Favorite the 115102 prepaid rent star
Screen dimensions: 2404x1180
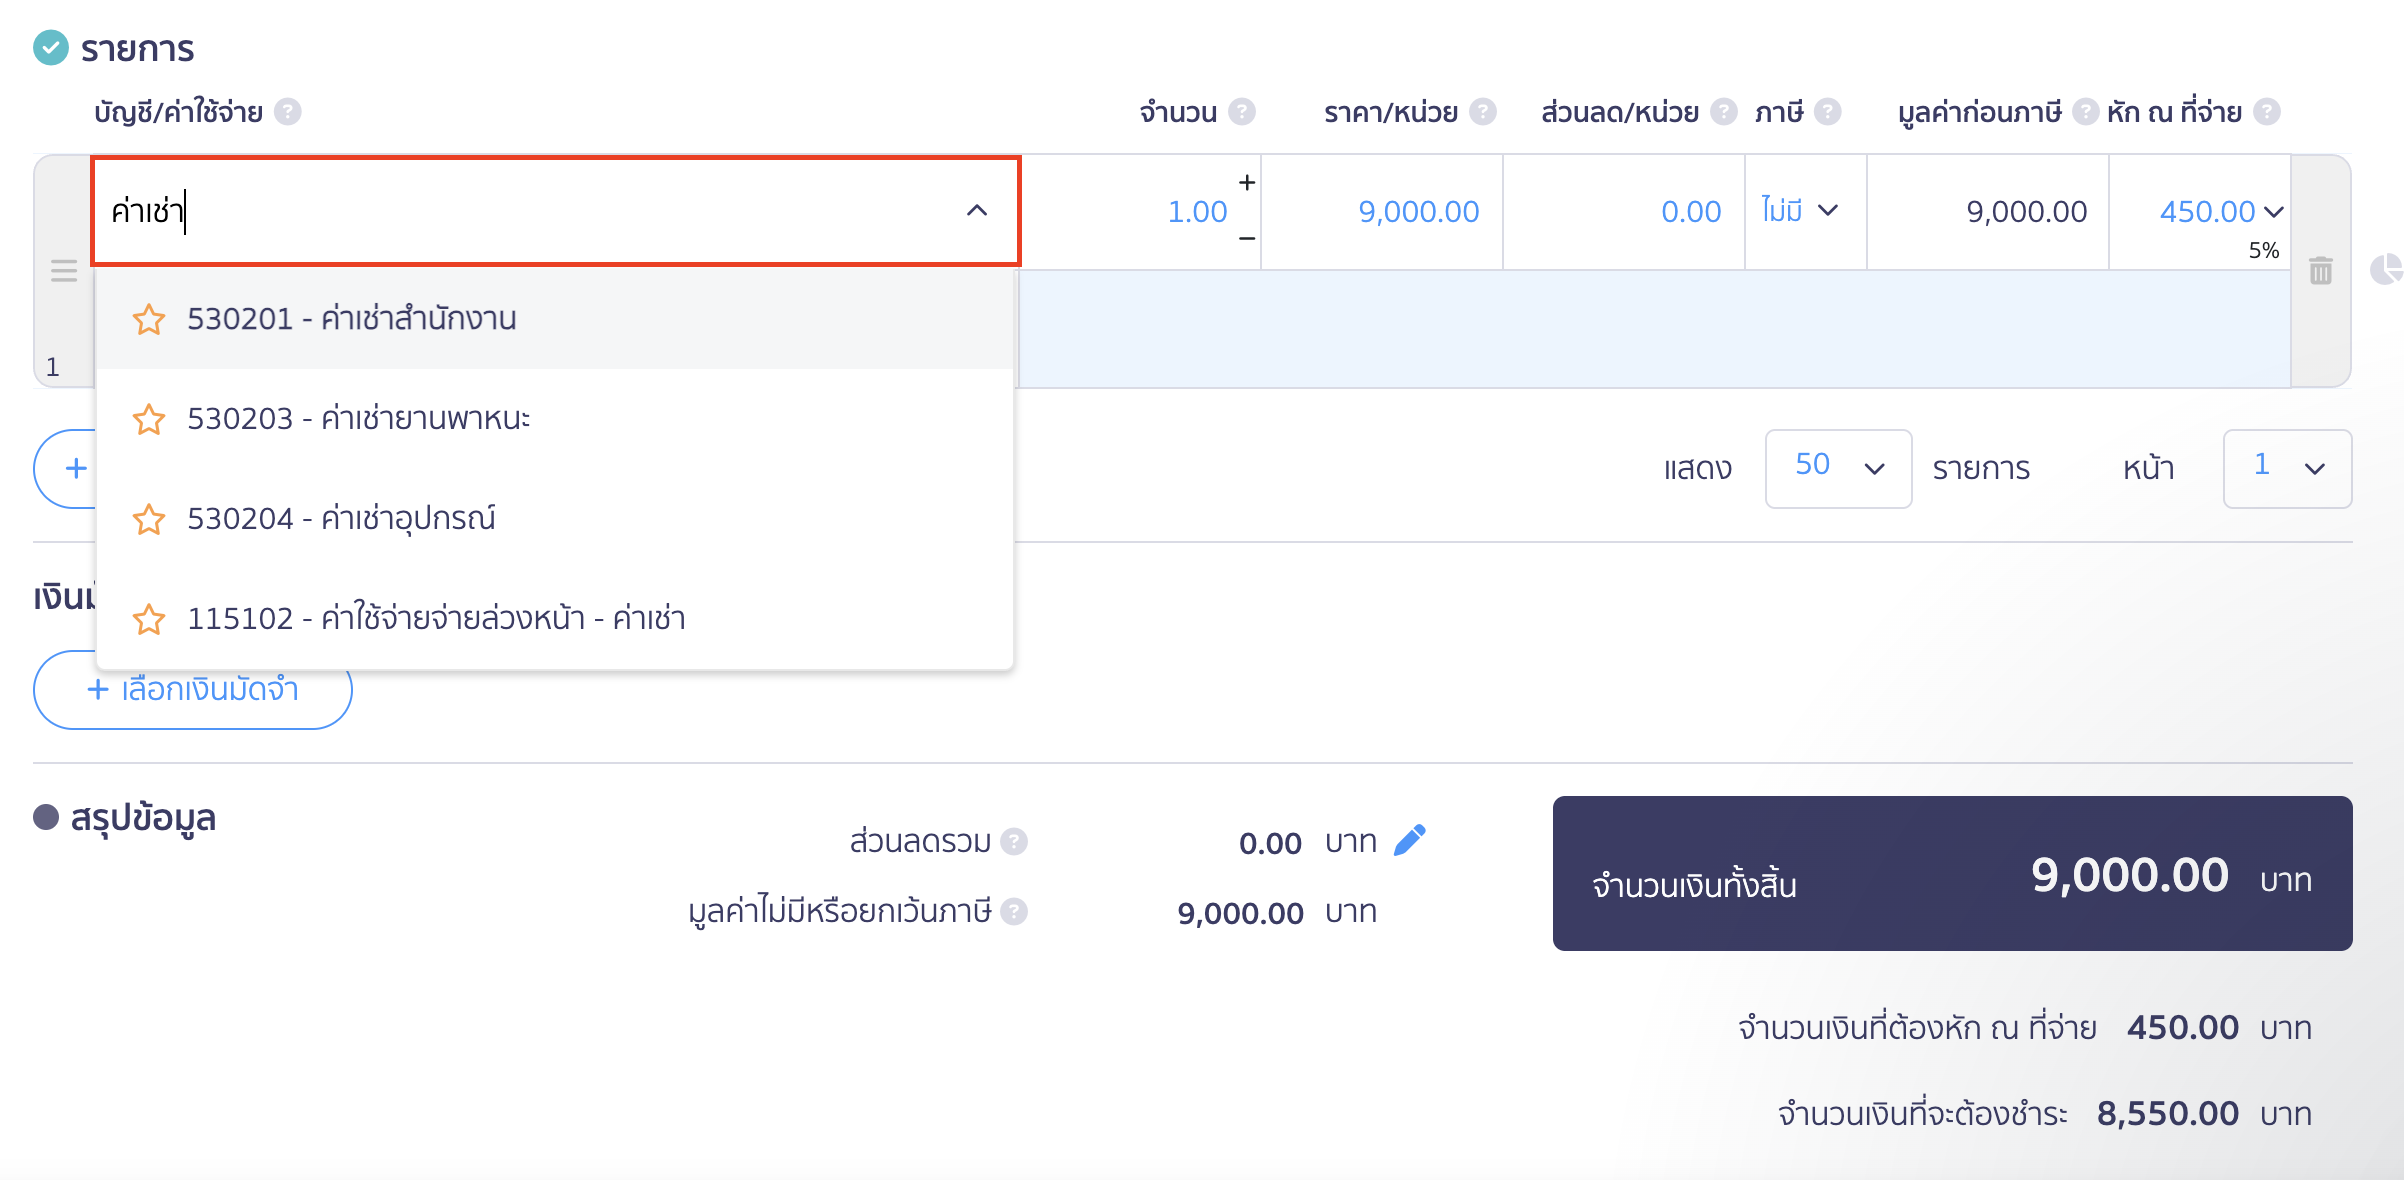tap(149, 619)
